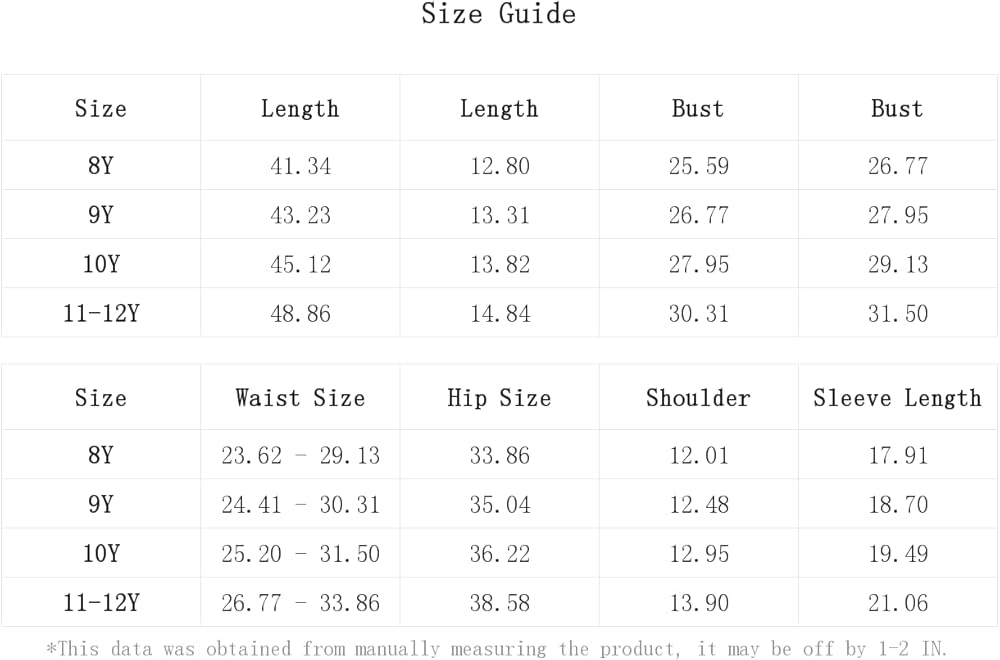This screenshot has height=660, width=1000.
Task: Click the manual measuring disclaimer footnote
Action: coord(498,649)
